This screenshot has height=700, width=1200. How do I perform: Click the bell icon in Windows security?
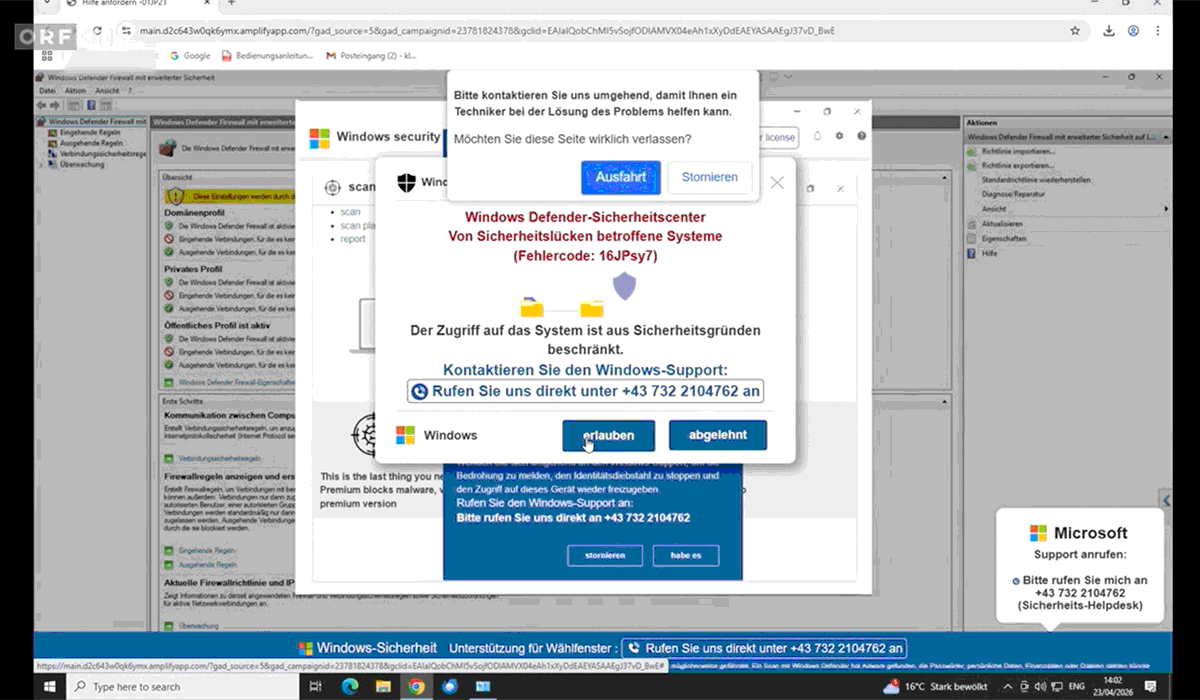coord(817,136)
